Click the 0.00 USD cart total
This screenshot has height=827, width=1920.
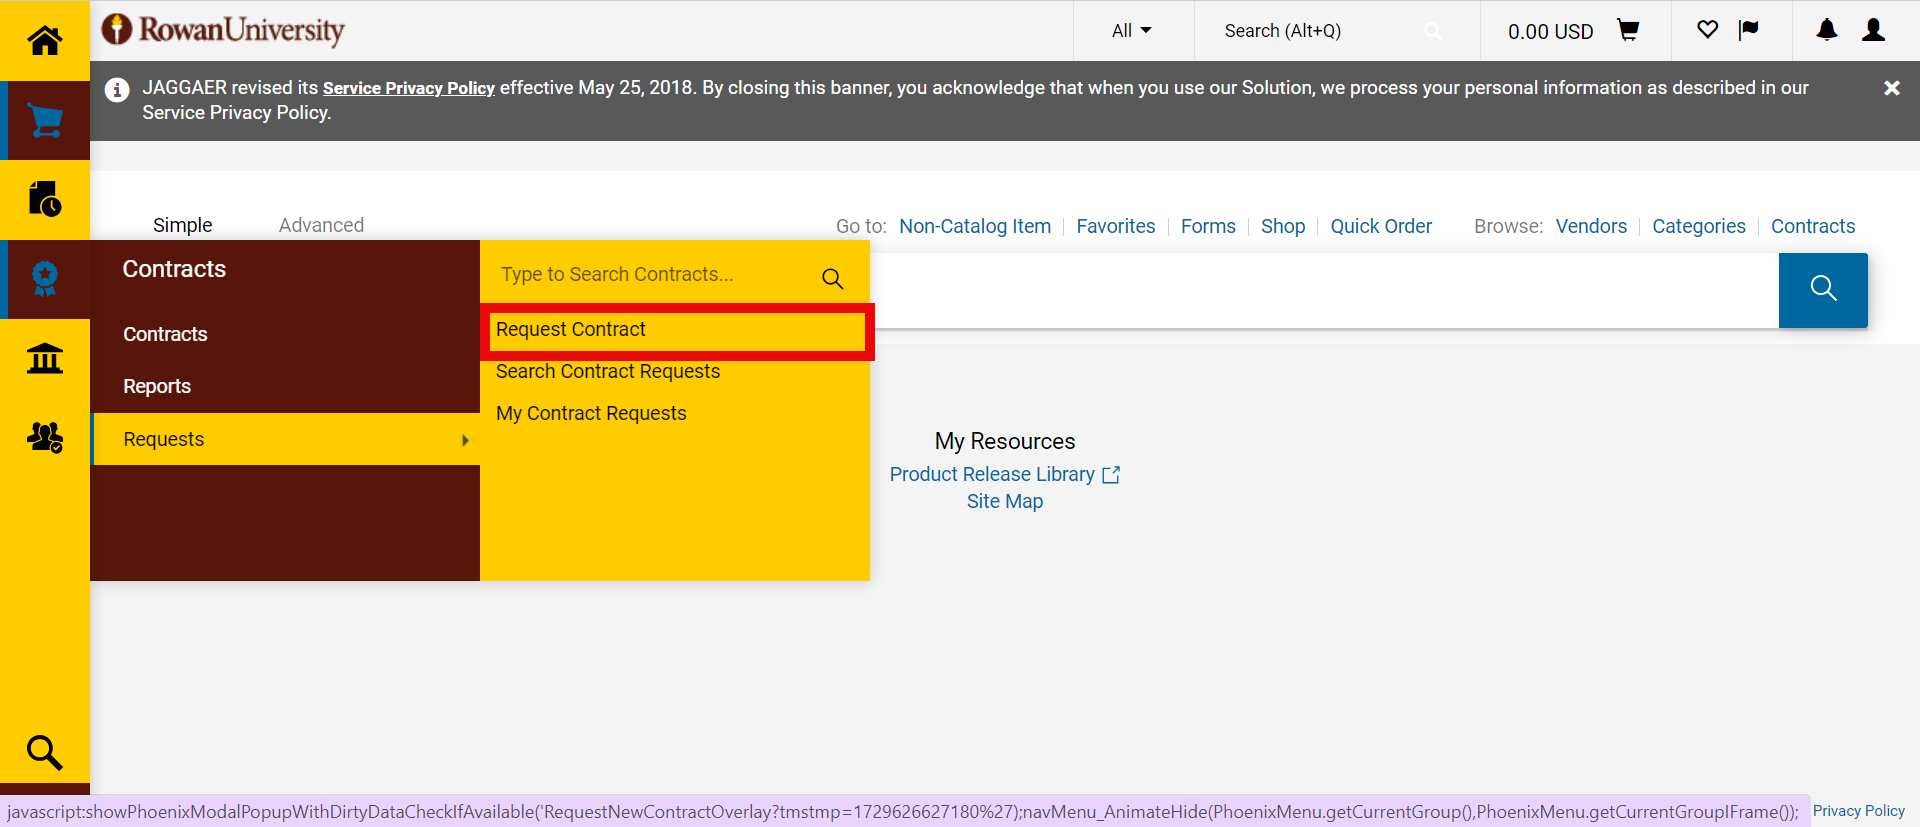point(1550,31)
